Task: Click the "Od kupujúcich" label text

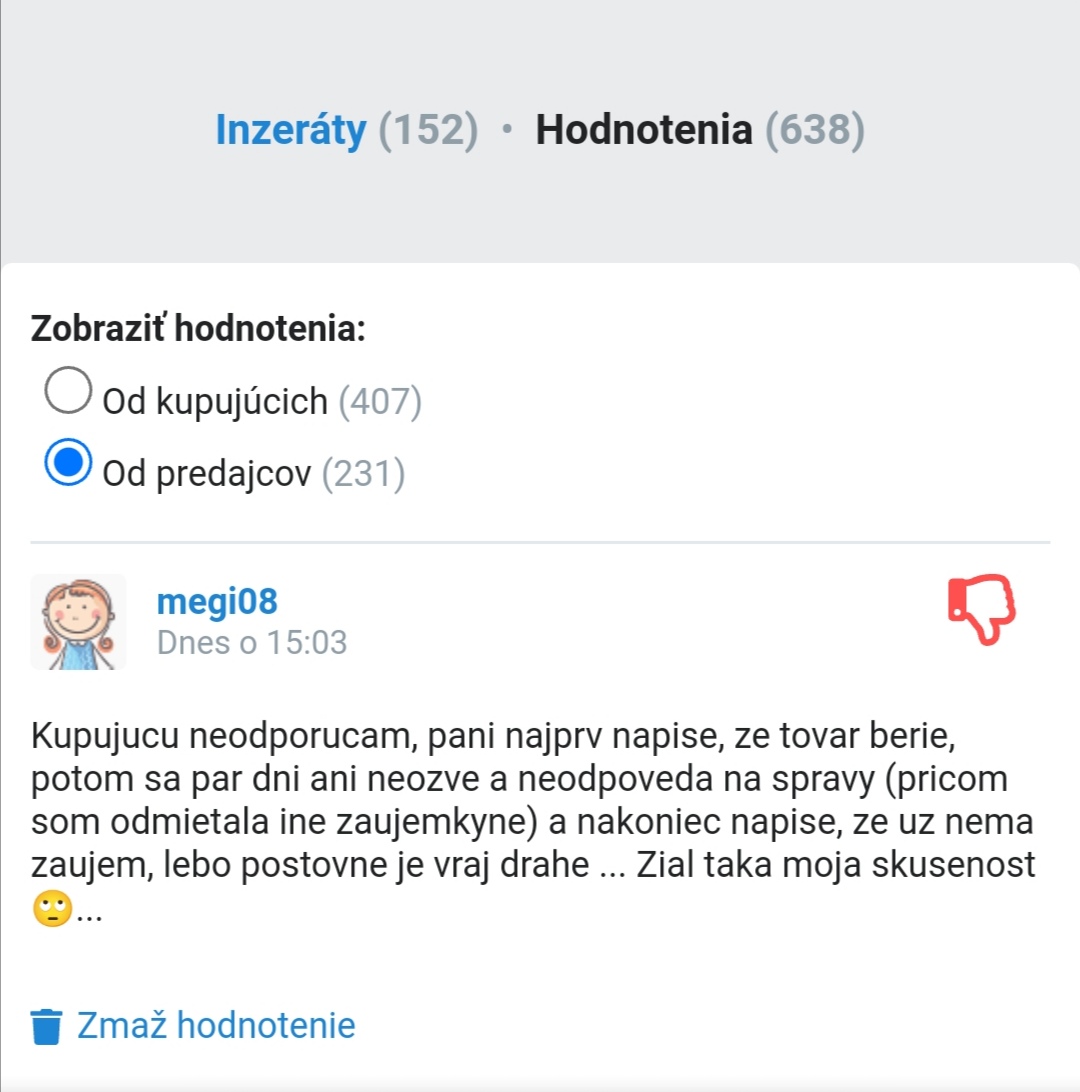Action: (x=215, y=401)
